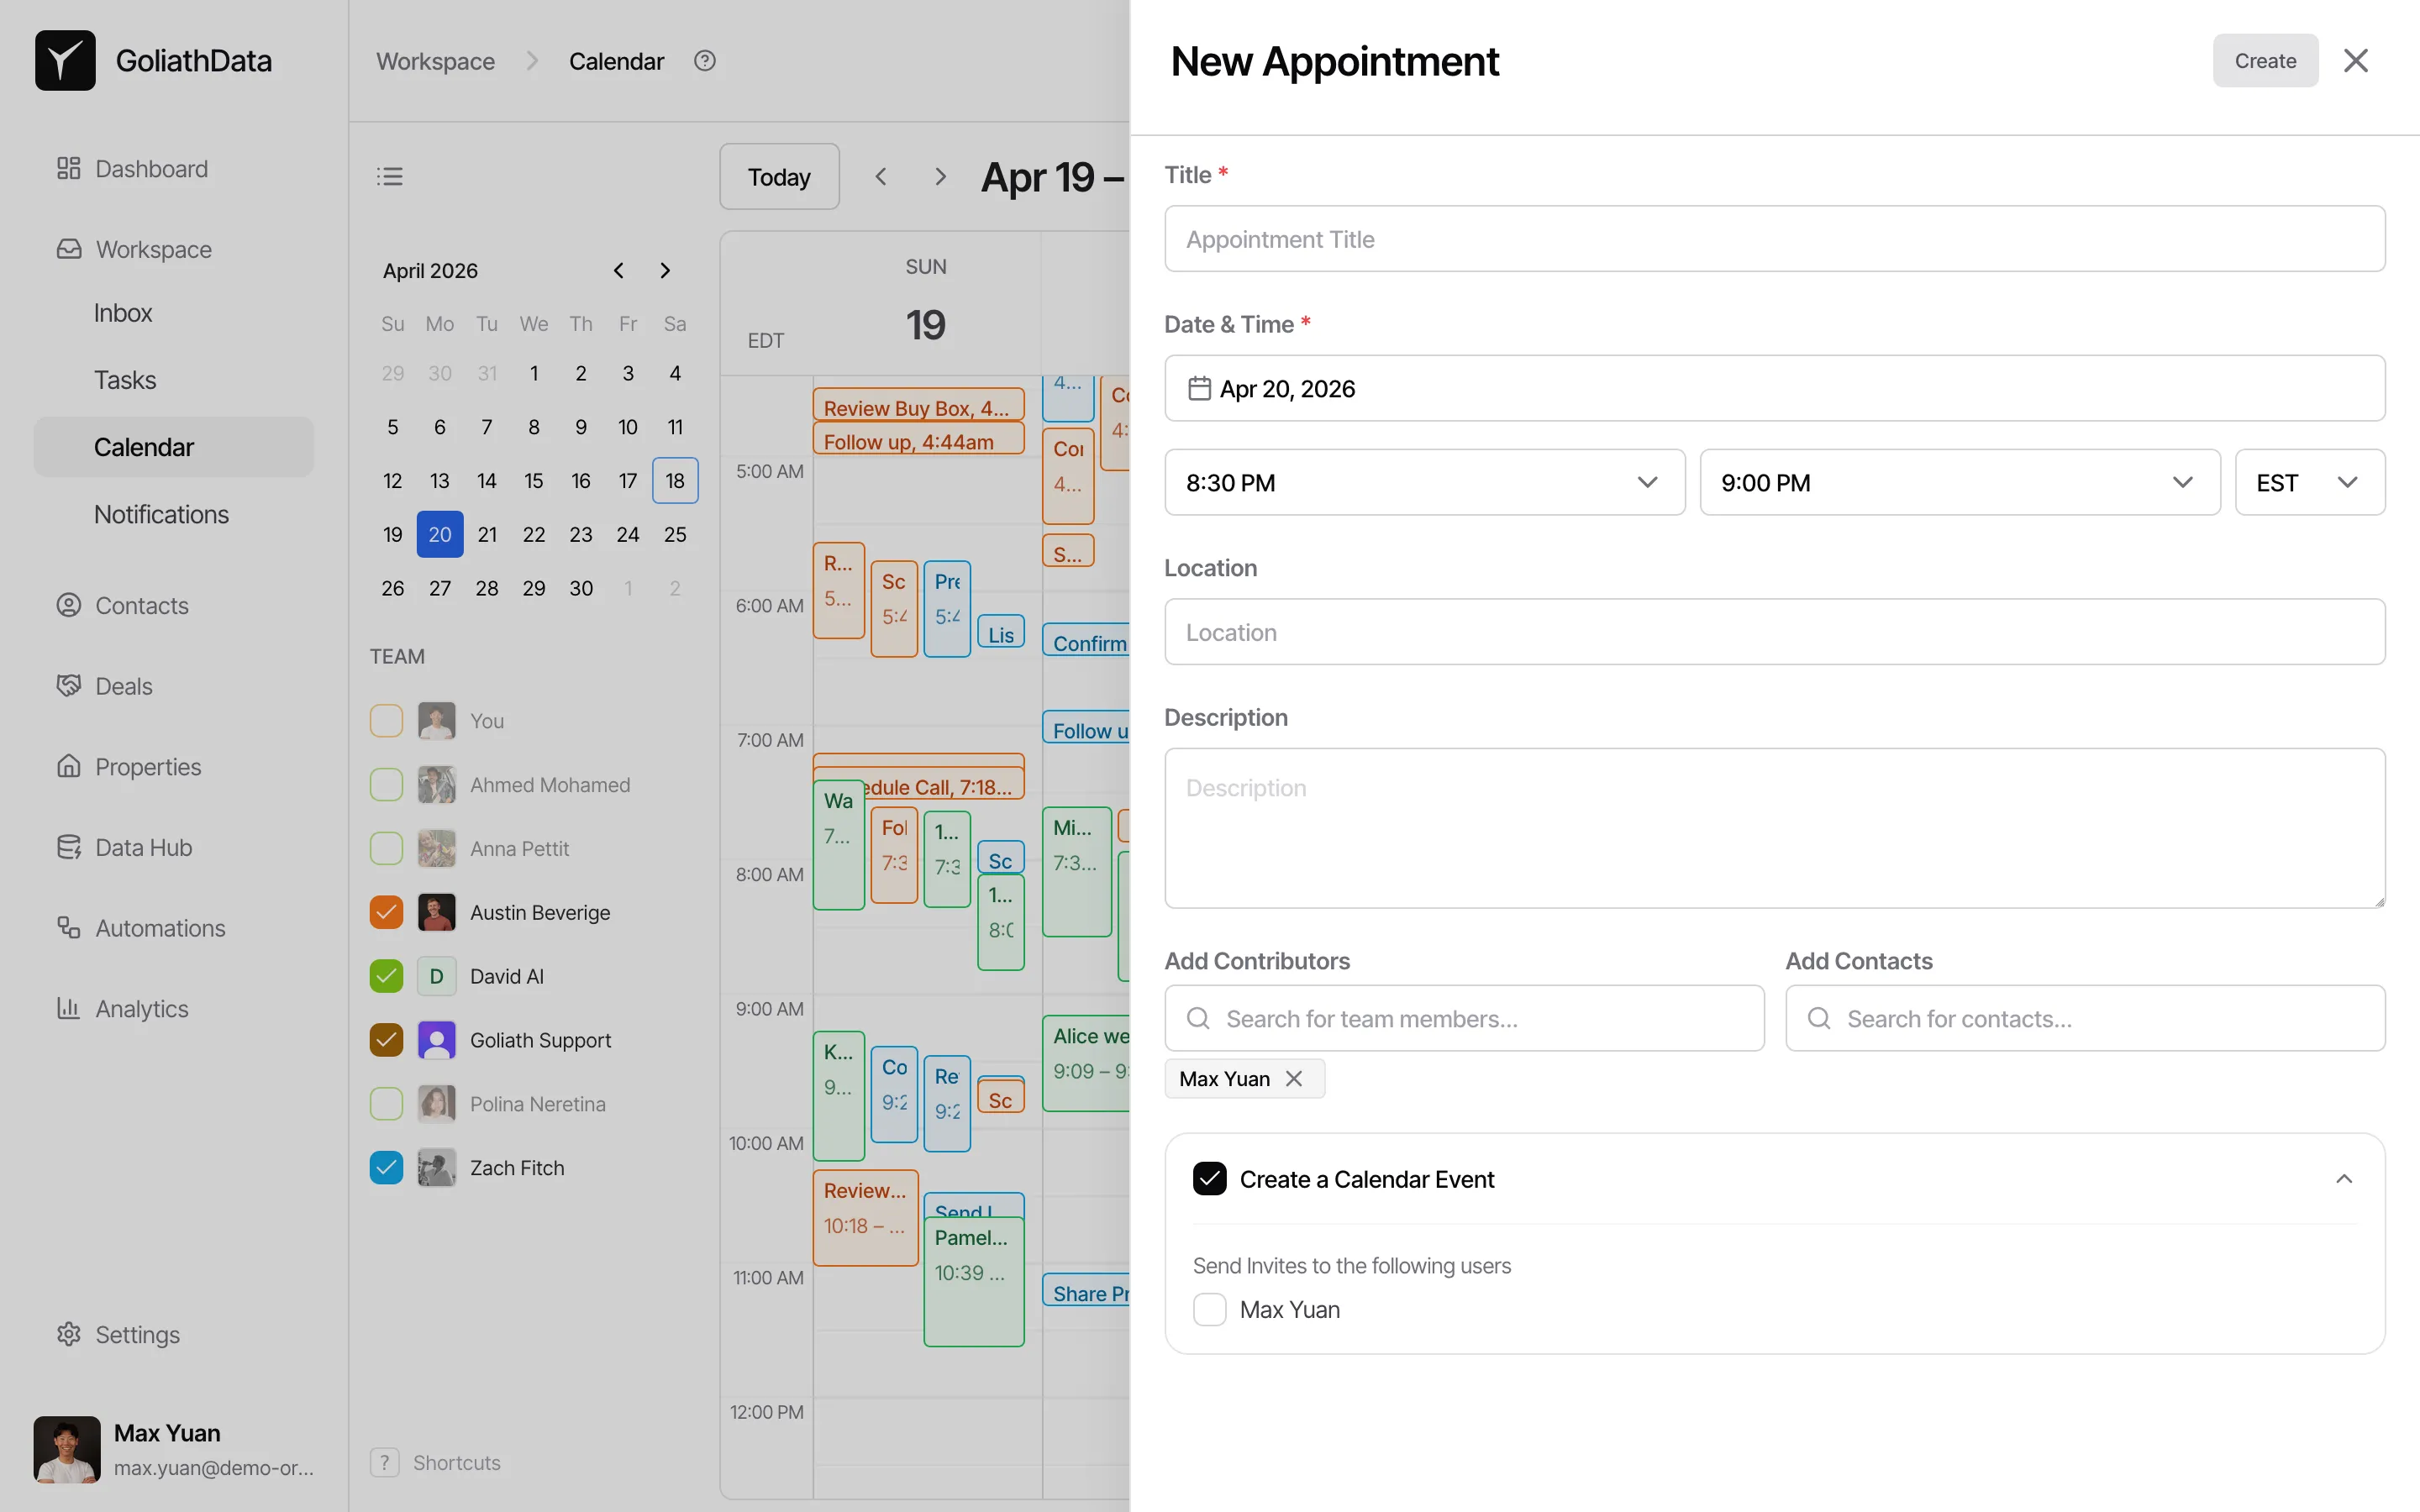
Task: Click the Create button for the appointment
Action: [x=2264, y=60]
